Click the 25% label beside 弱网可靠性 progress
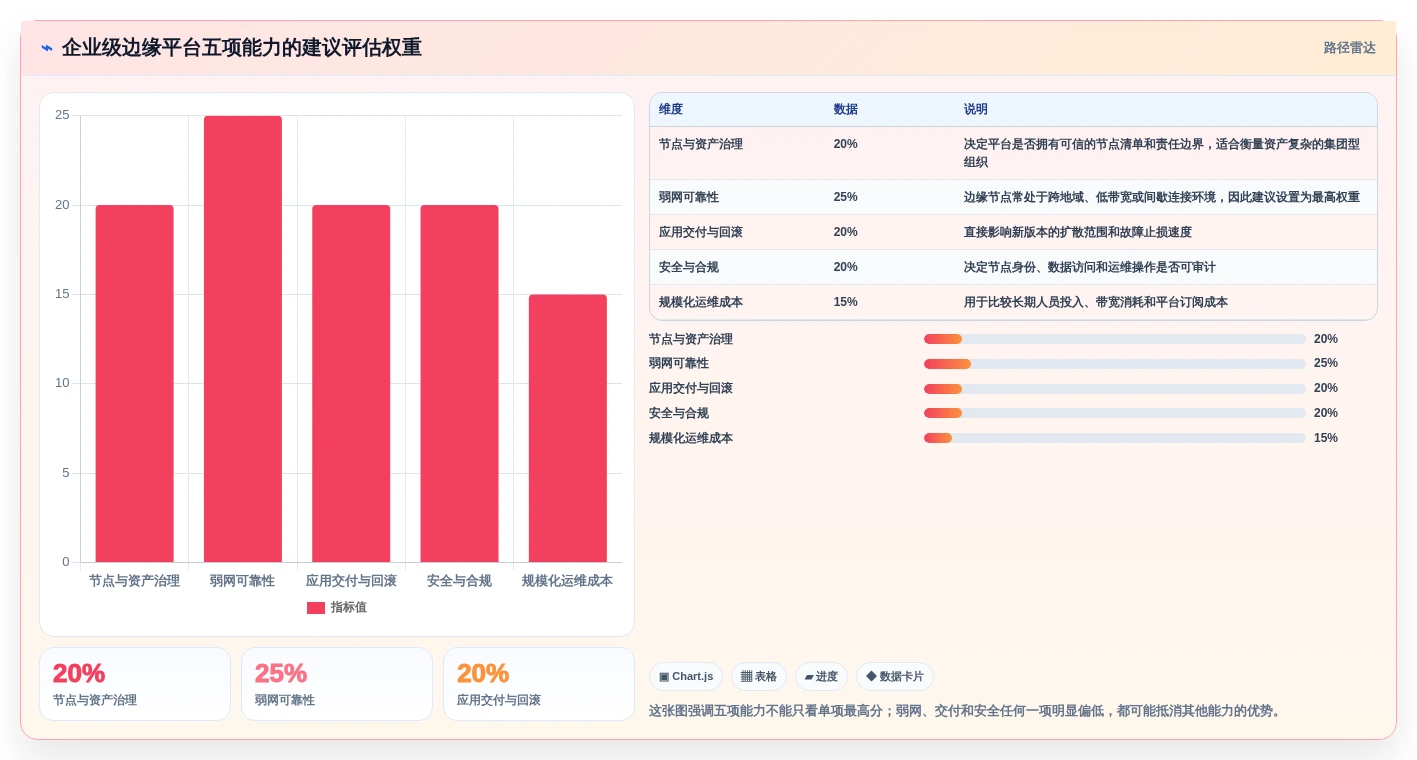The height and width of the screenshot is (760, 1417). click(x=1326, y=364)
